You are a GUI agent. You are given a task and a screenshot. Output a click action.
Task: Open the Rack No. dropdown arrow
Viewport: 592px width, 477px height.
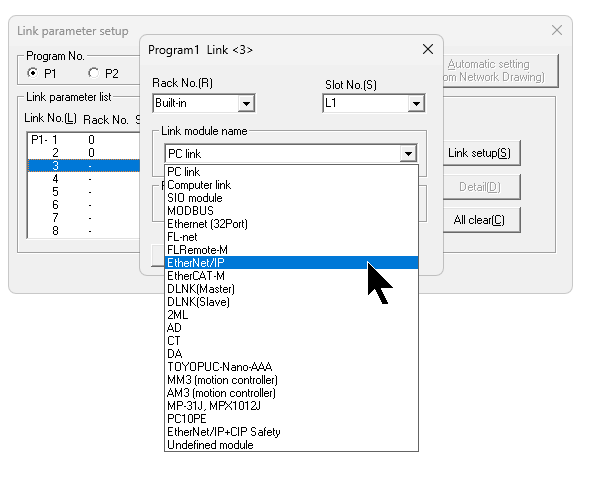pyautogui.click(x=246, y=103)
